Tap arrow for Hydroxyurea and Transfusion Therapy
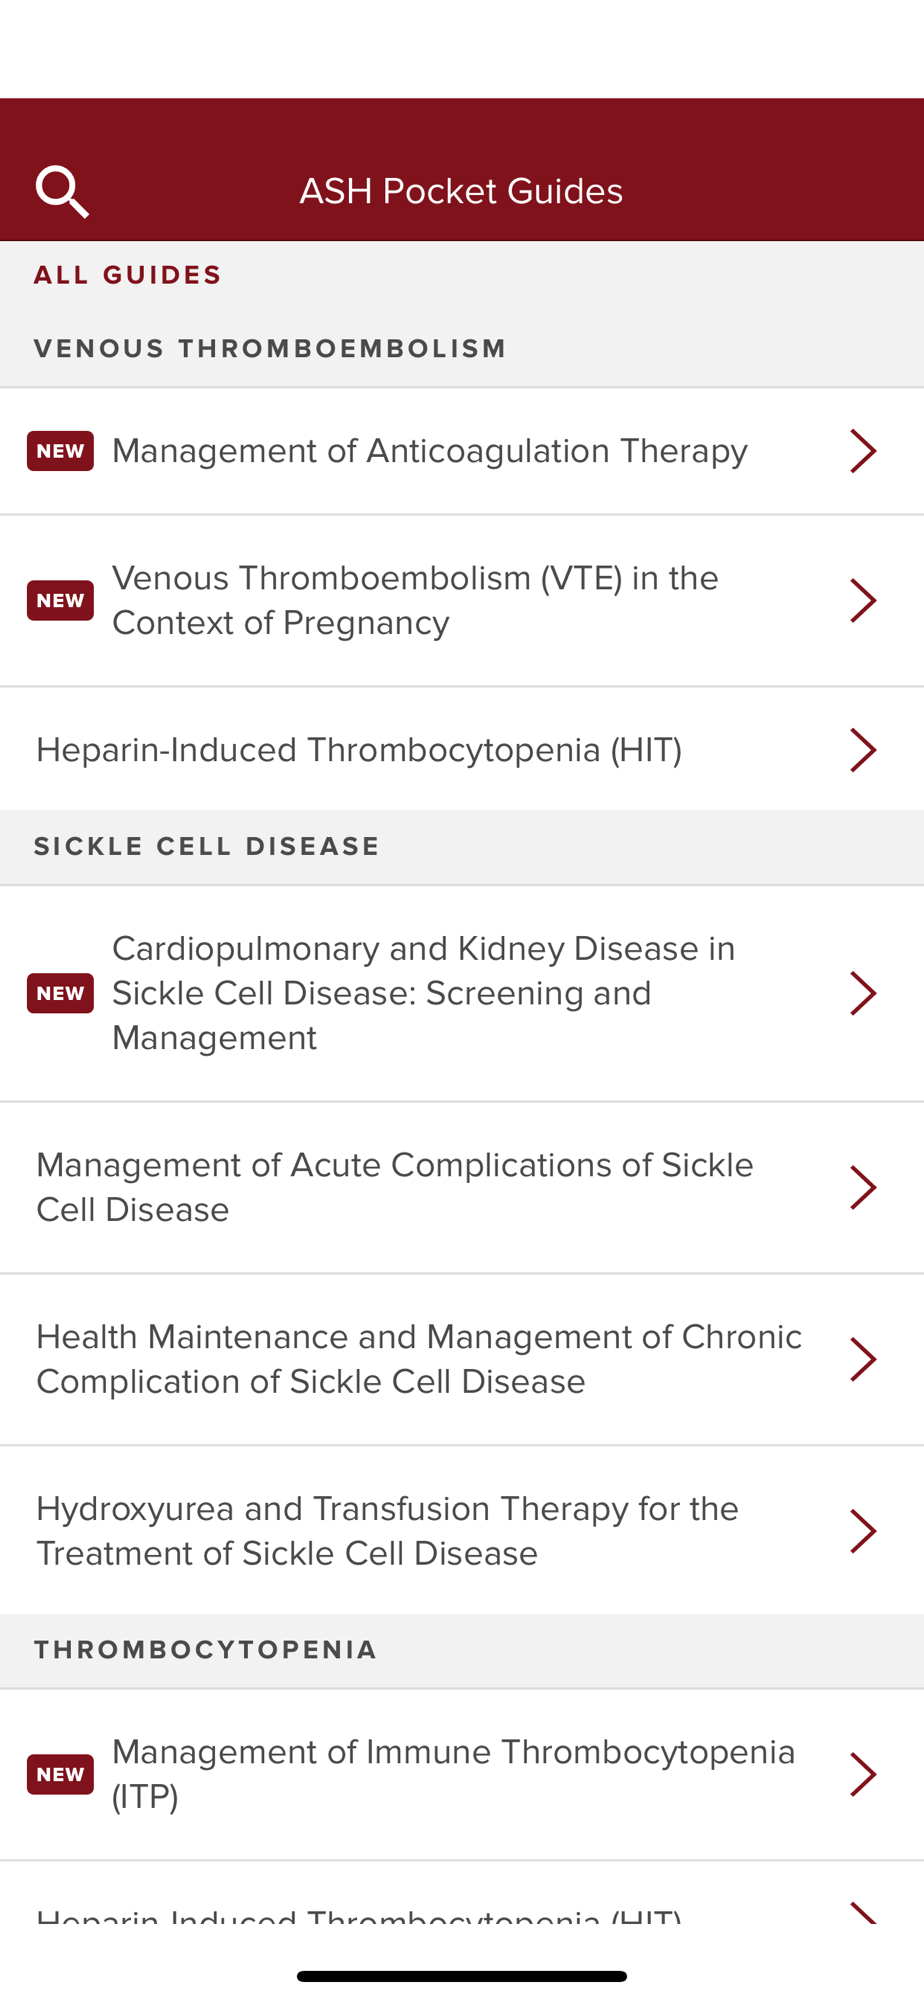The width and height of the screenshot is (924, 2000). tap(862, 1531)
